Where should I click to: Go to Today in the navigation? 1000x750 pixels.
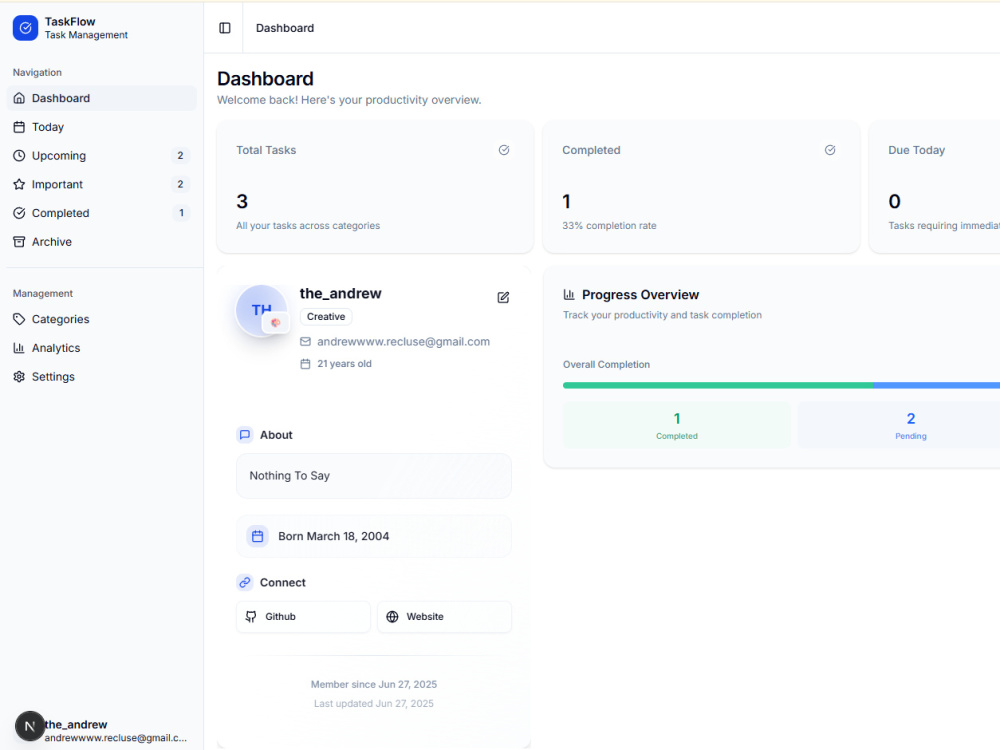coord(101,127)
